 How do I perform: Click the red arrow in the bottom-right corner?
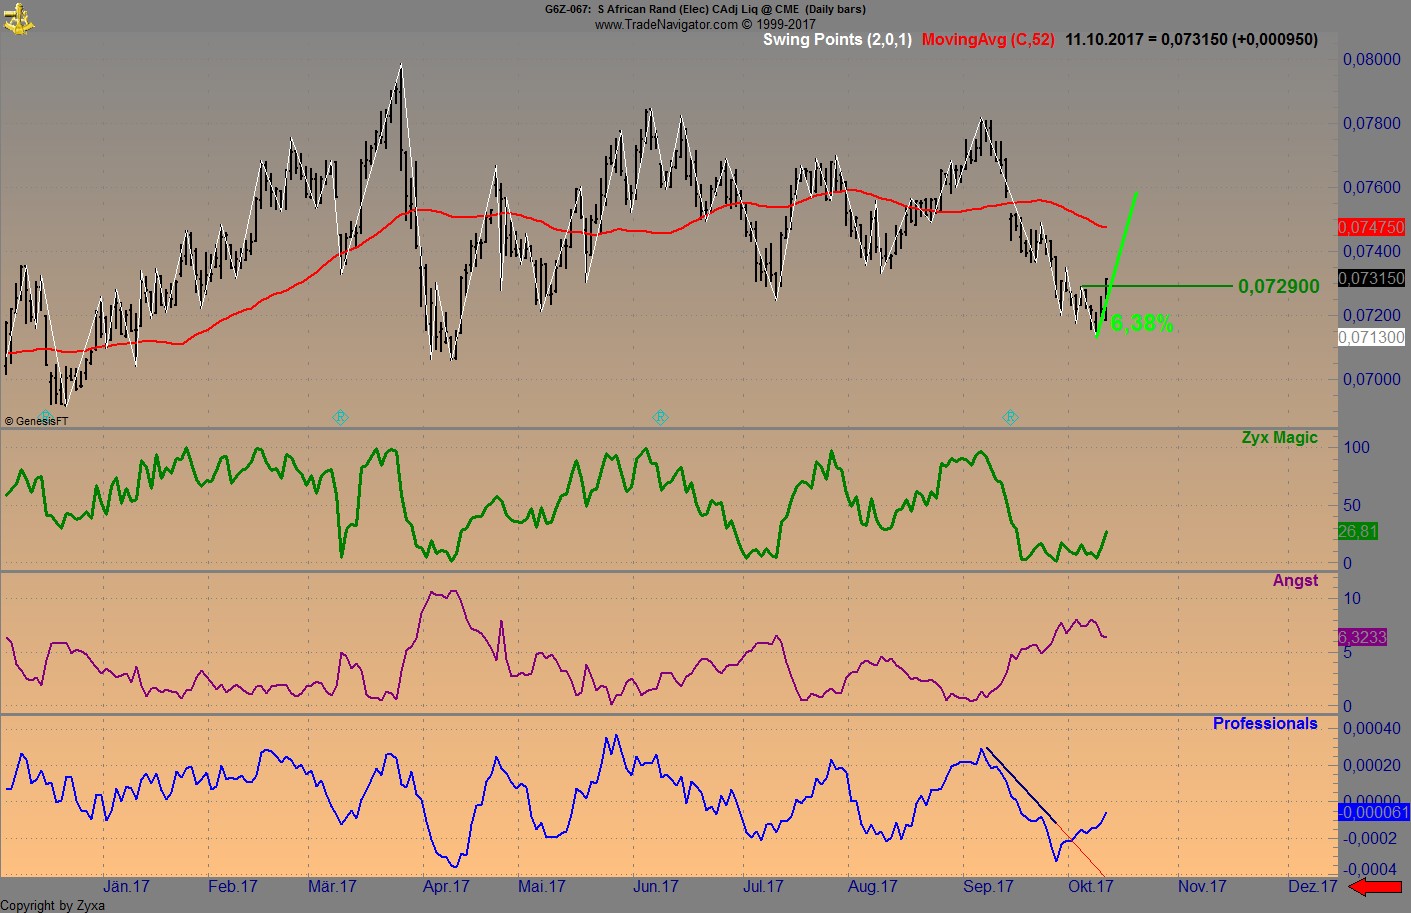[1376, 886]
